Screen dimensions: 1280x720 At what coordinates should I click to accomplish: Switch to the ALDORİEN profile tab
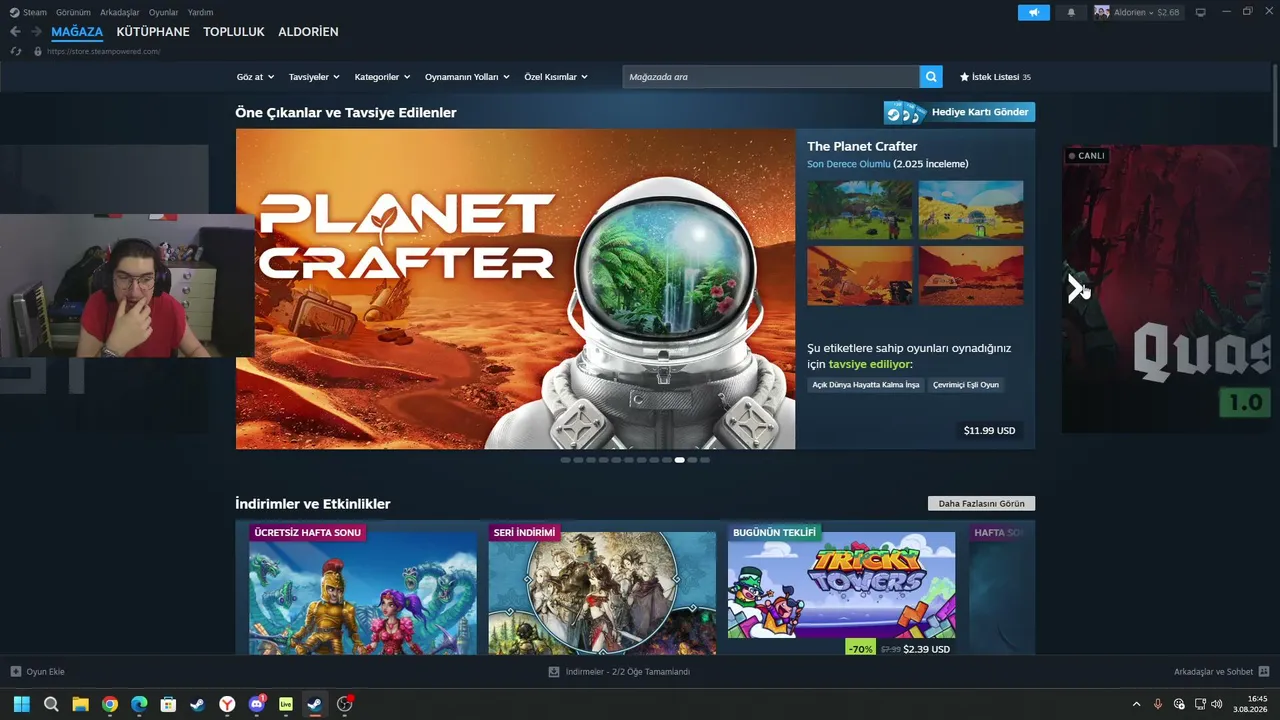coord(308,32)
